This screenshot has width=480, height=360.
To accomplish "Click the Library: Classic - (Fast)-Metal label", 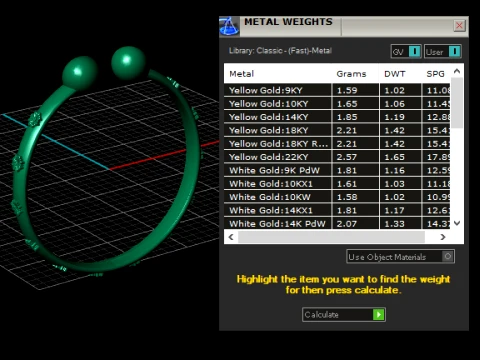I will pos(280,51).
